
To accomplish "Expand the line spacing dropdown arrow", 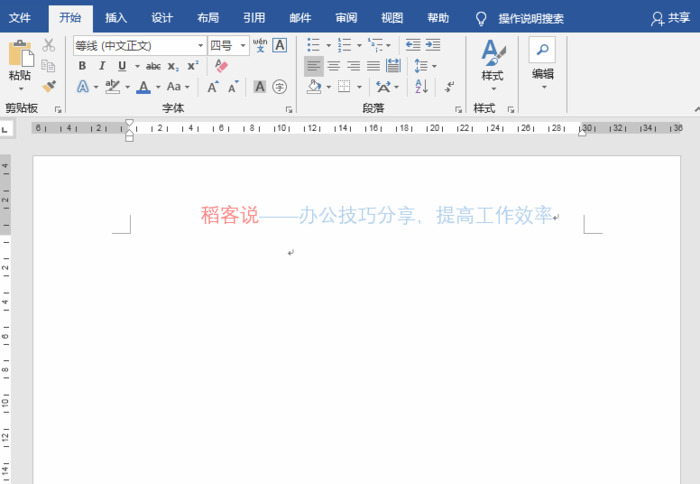I will tap(434, 67).
